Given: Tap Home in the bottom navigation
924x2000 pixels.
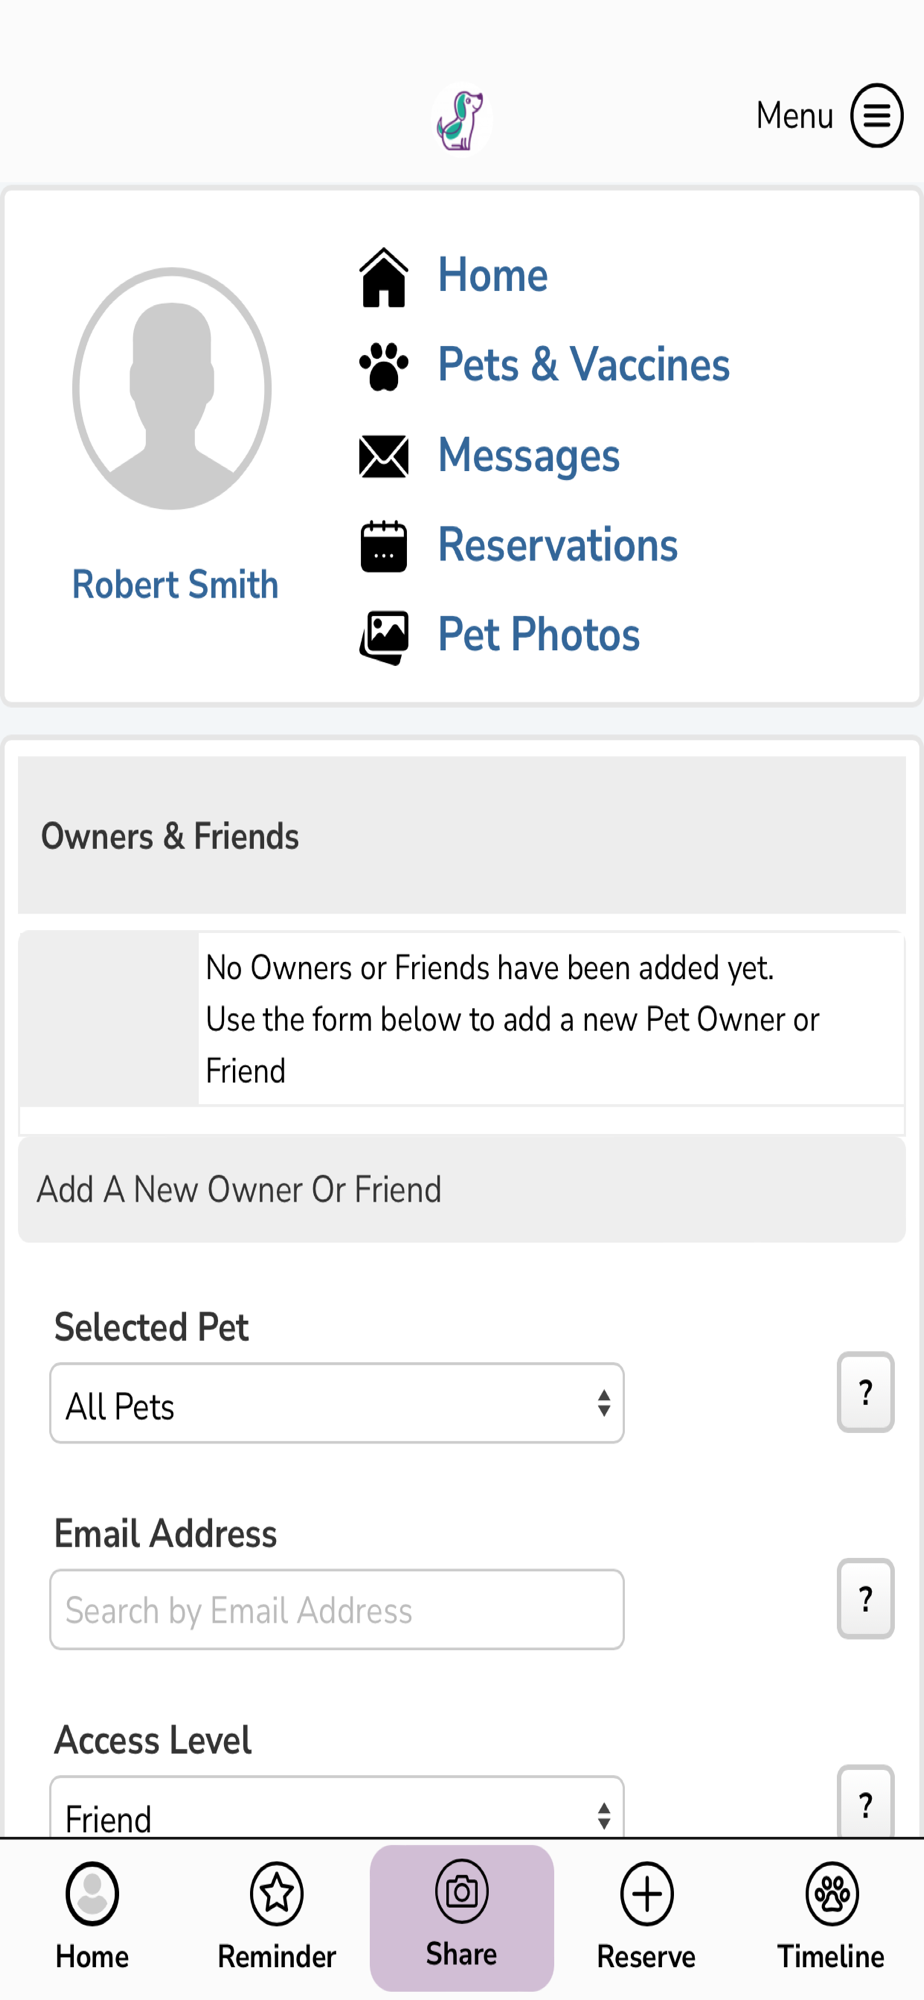Looking at the screenshot, I should click(92, 1917).
